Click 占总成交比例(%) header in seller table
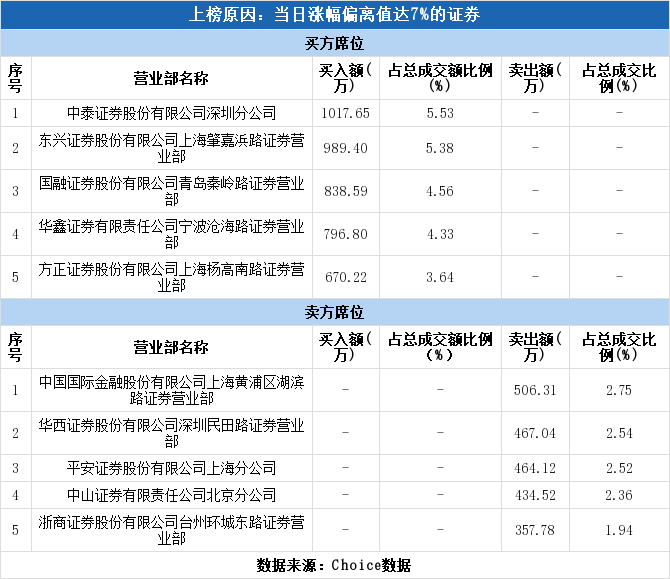670x579 pixels. tap(619, 347)
